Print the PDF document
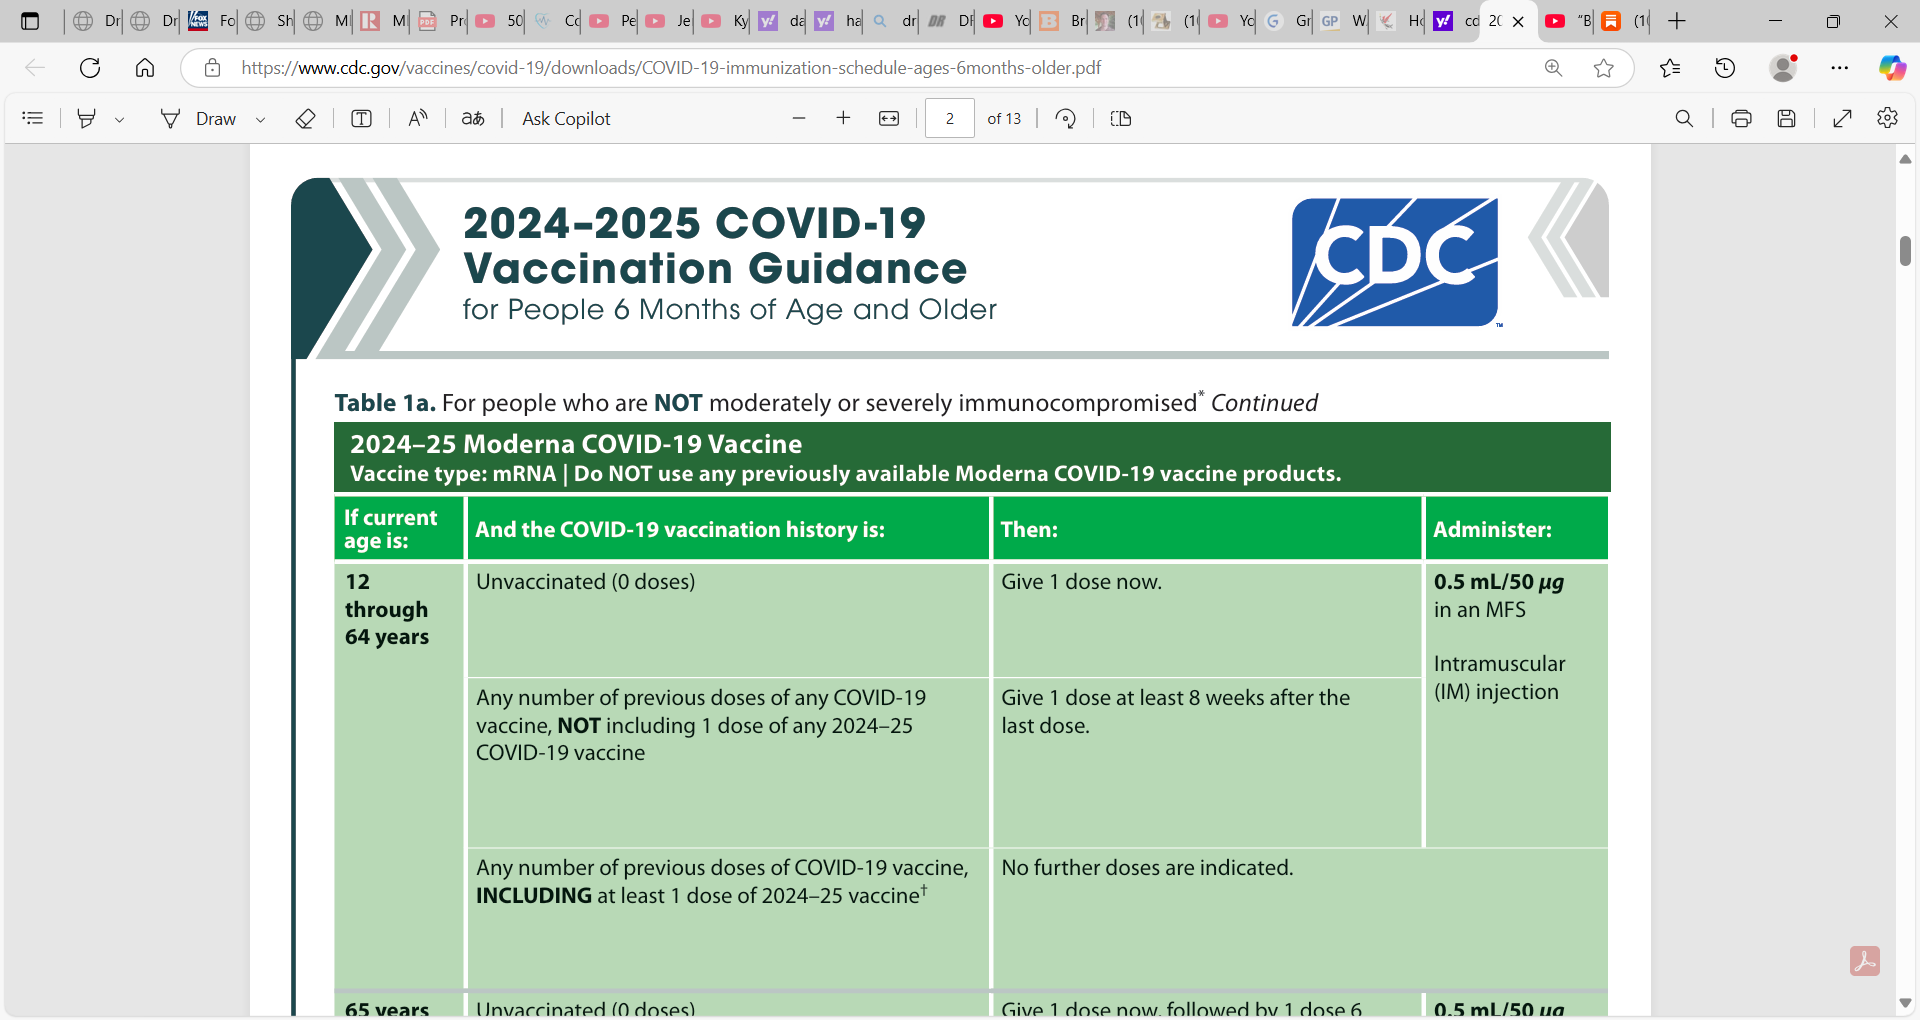The image size is (1920, 1020). (x=1741, y=118)
